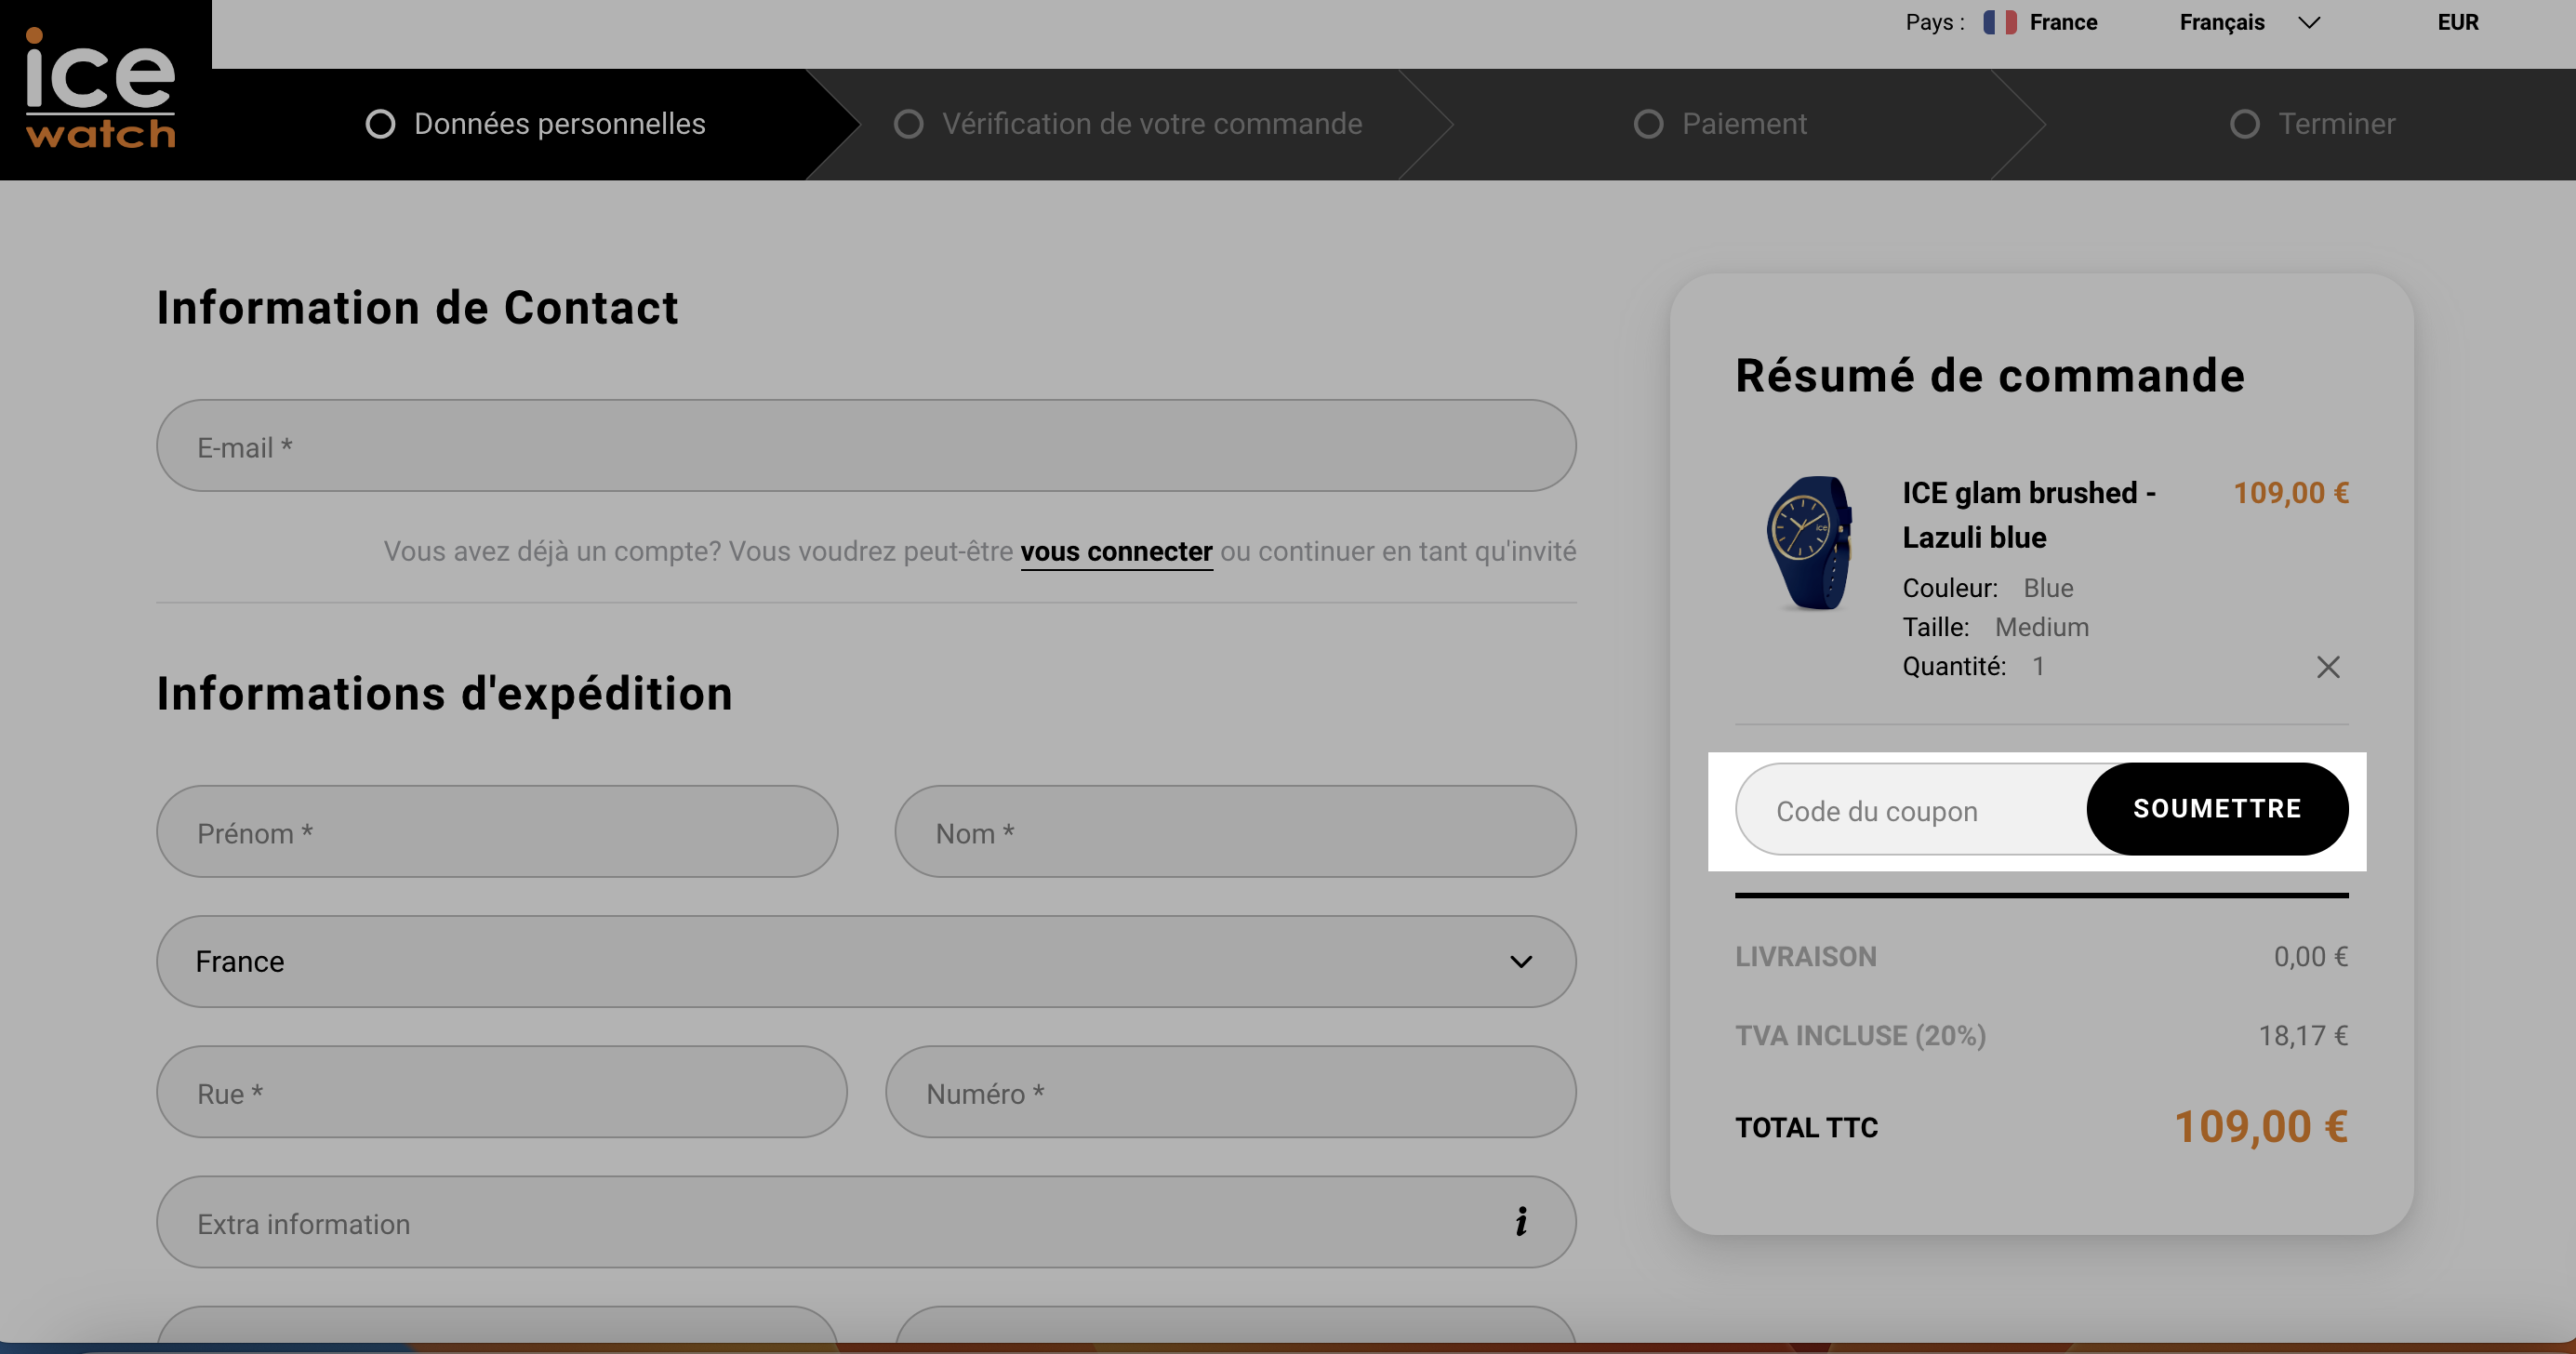The image size is (2576, 1354).
Task: Remove the ICE glam brushed item
Action: pos(2328,667)
